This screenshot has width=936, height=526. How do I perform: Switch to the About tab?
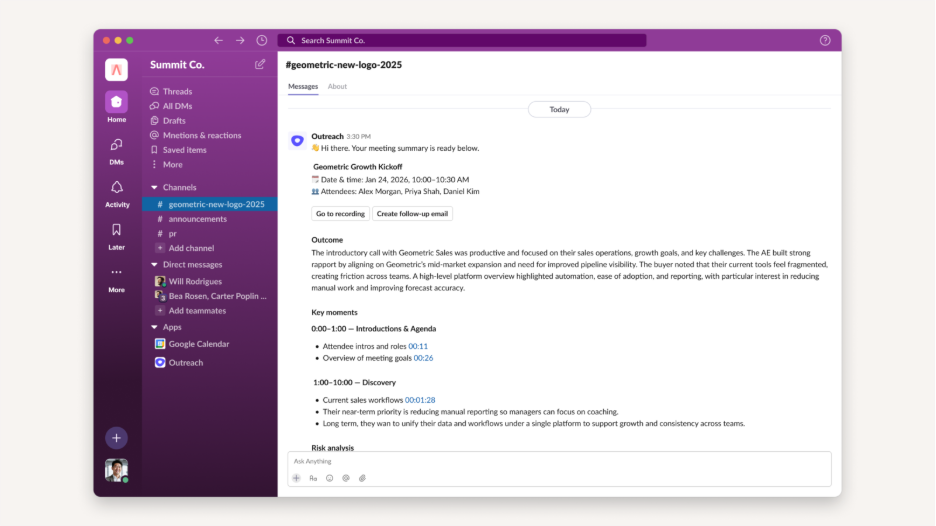click(x=337, y=87)
